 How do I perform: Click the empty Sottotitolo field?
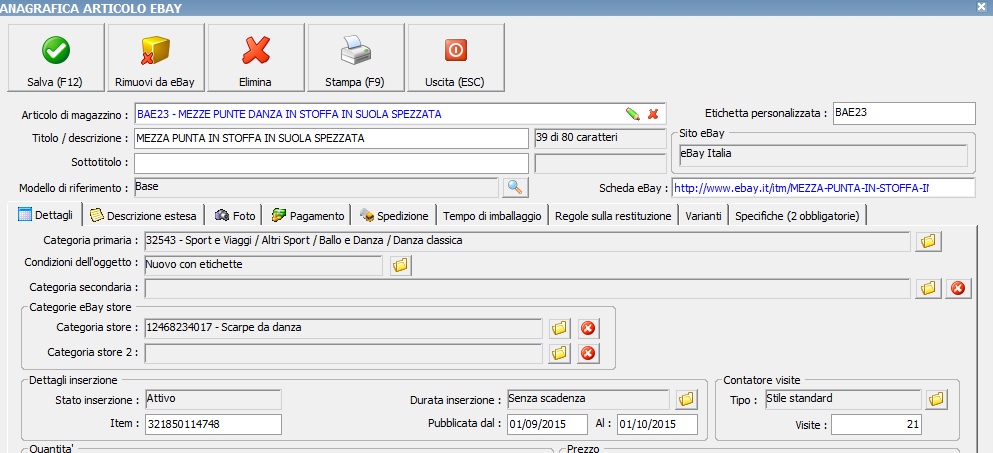pyautogui.click(x=331, y=163)
